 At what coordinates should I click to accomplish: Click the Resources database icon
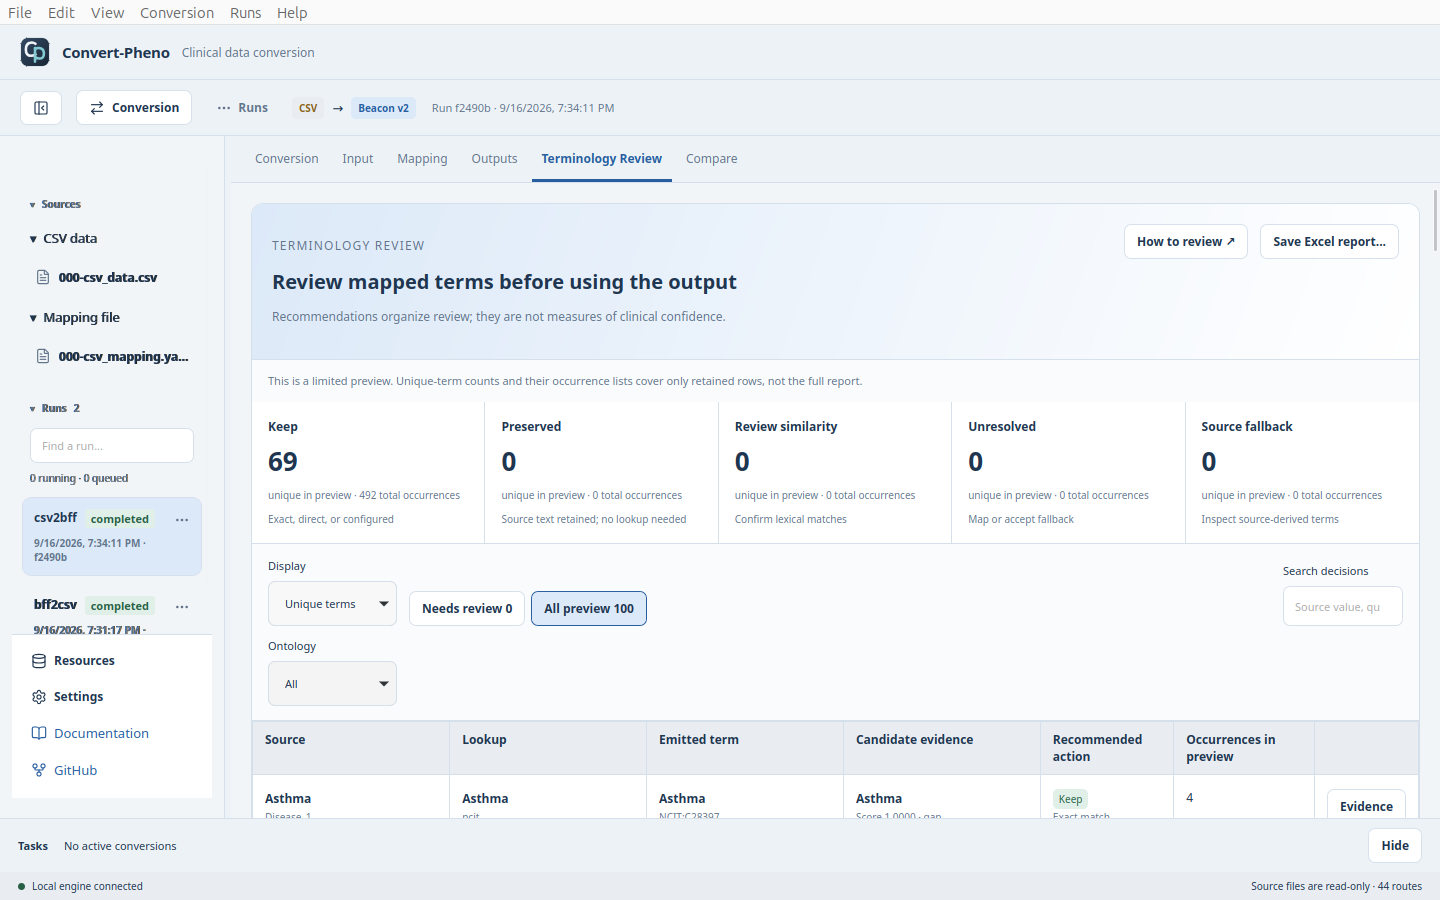(39, 661)
